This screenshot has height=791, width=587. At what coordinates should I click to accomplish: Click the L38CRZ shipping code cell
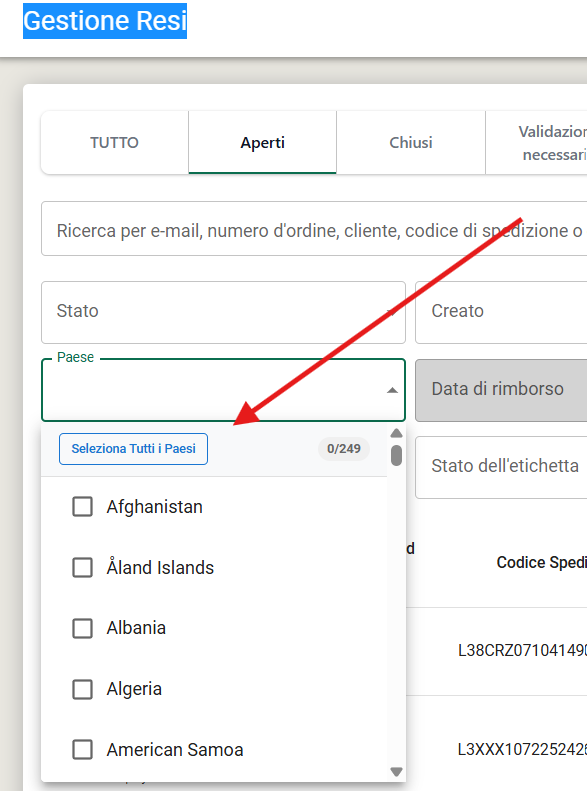click(x=522, y=650)
